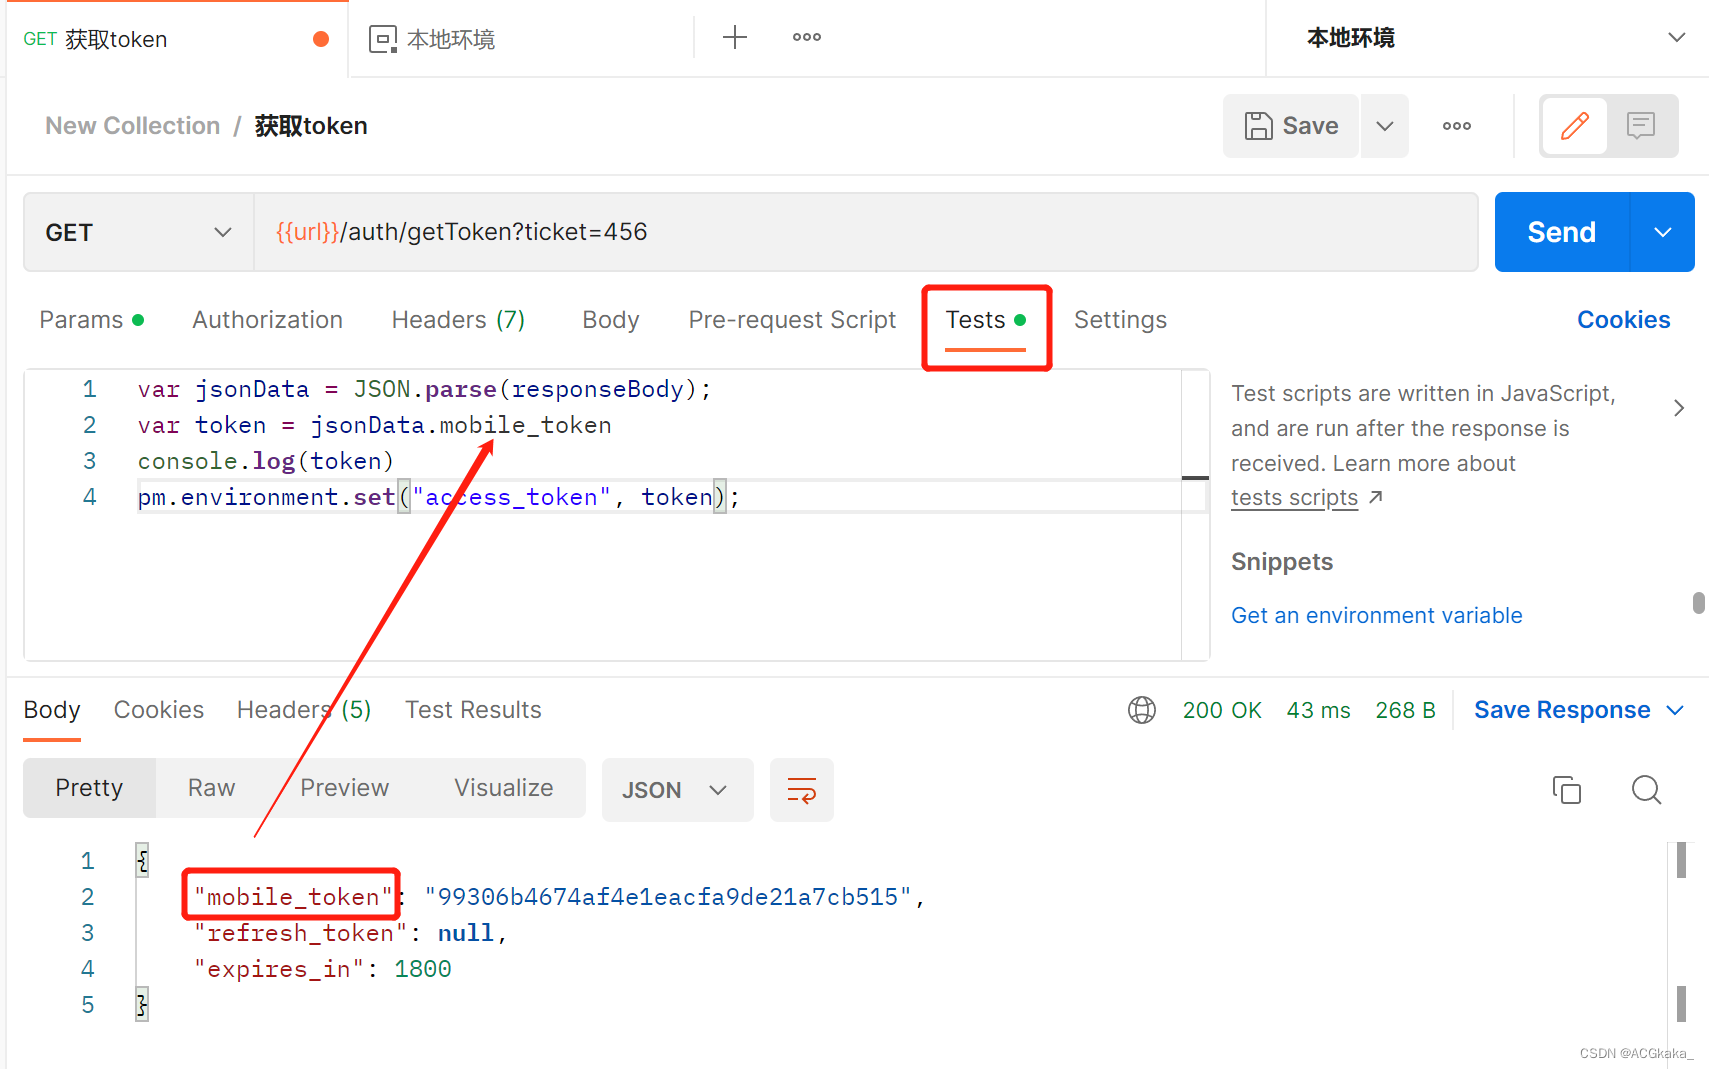Switch response view to Pretty
This screenshot has width=1709, height=1069.
(x=89, y=788)
